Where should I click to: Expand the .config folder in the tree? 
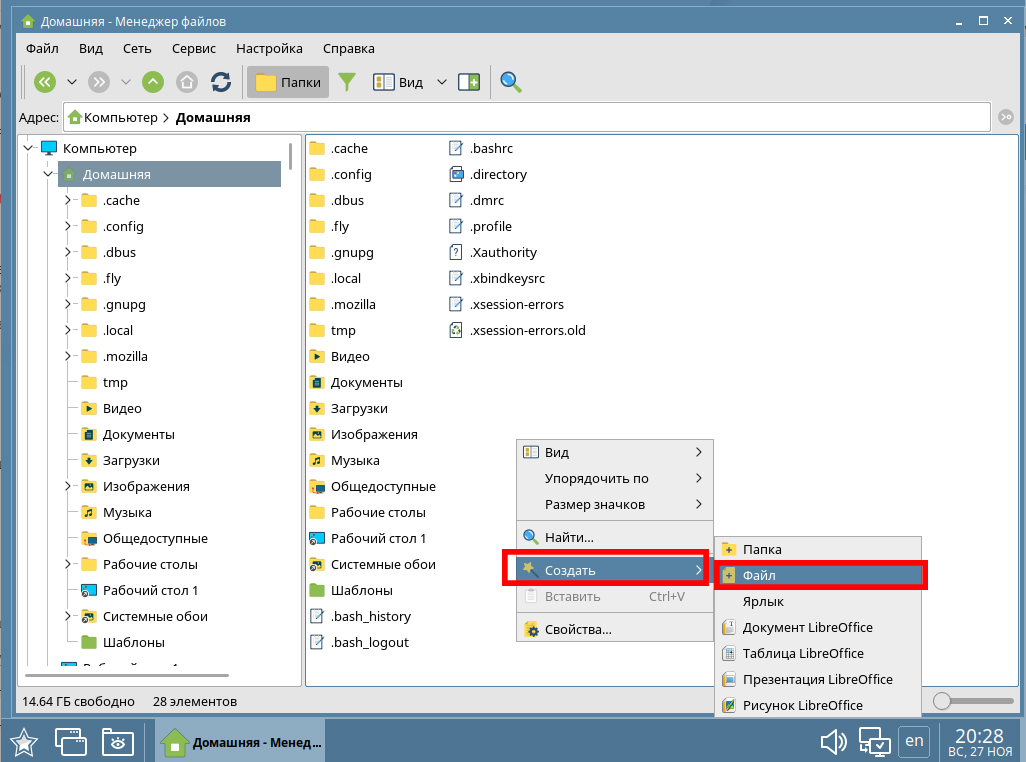point(68,226)
